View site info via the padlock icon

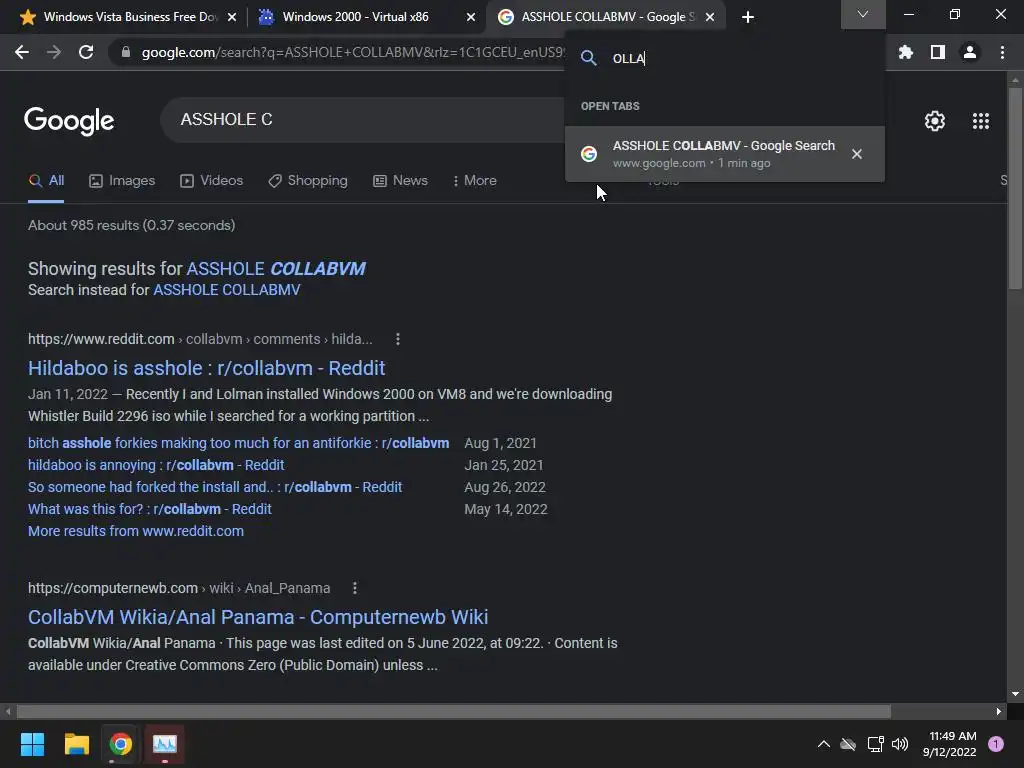pyautogui.click(x=126, y=52)
